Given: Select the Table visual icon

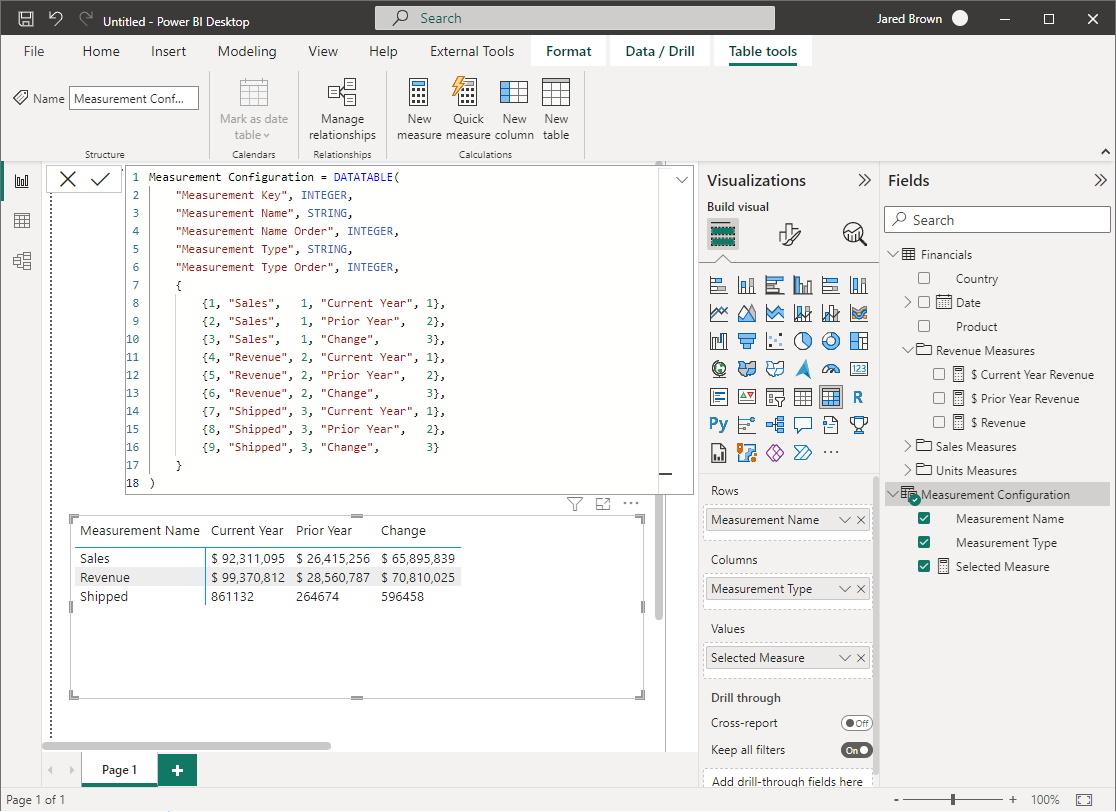Looking at the screenshot, I should pyautogui.click(x=803, y=396).
